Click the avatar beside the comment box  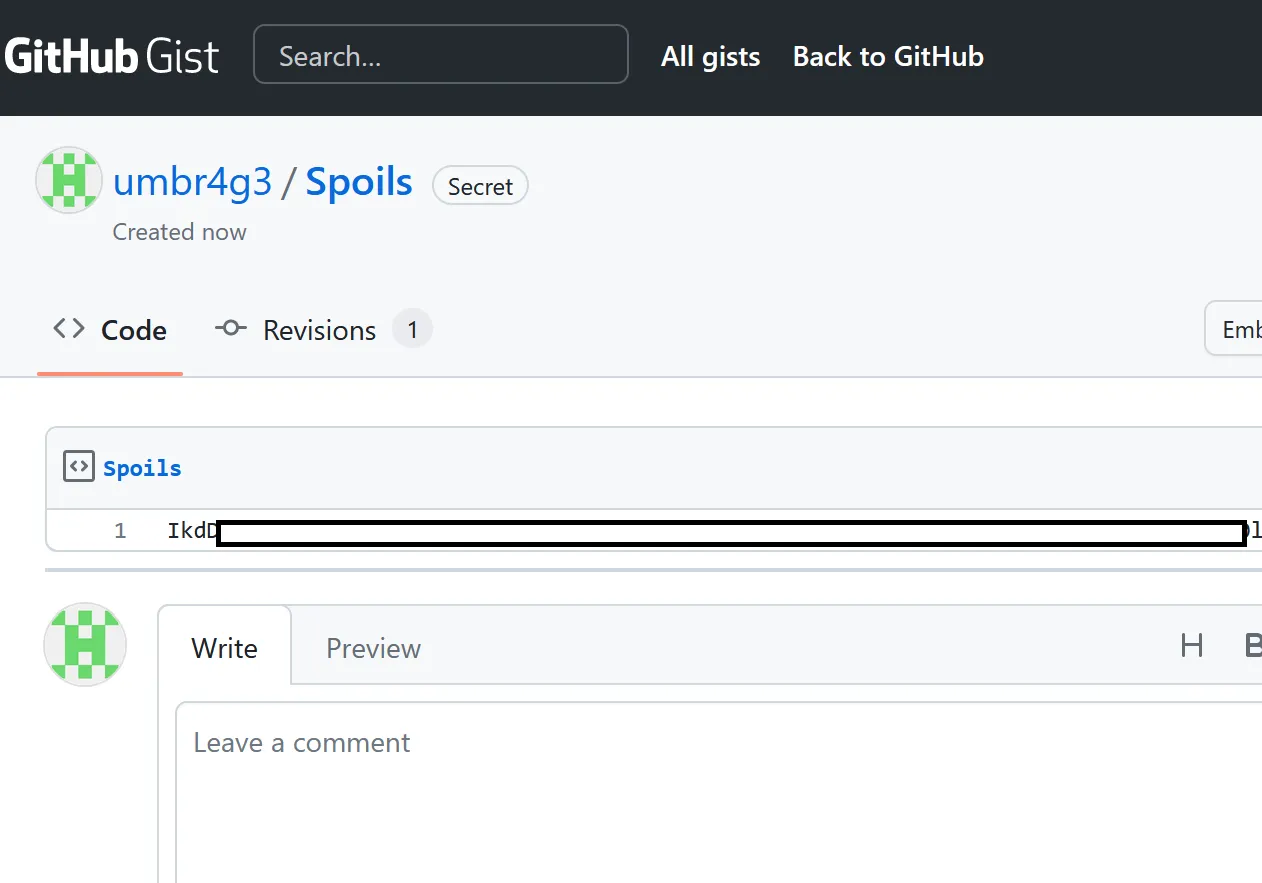pos(85,644)
